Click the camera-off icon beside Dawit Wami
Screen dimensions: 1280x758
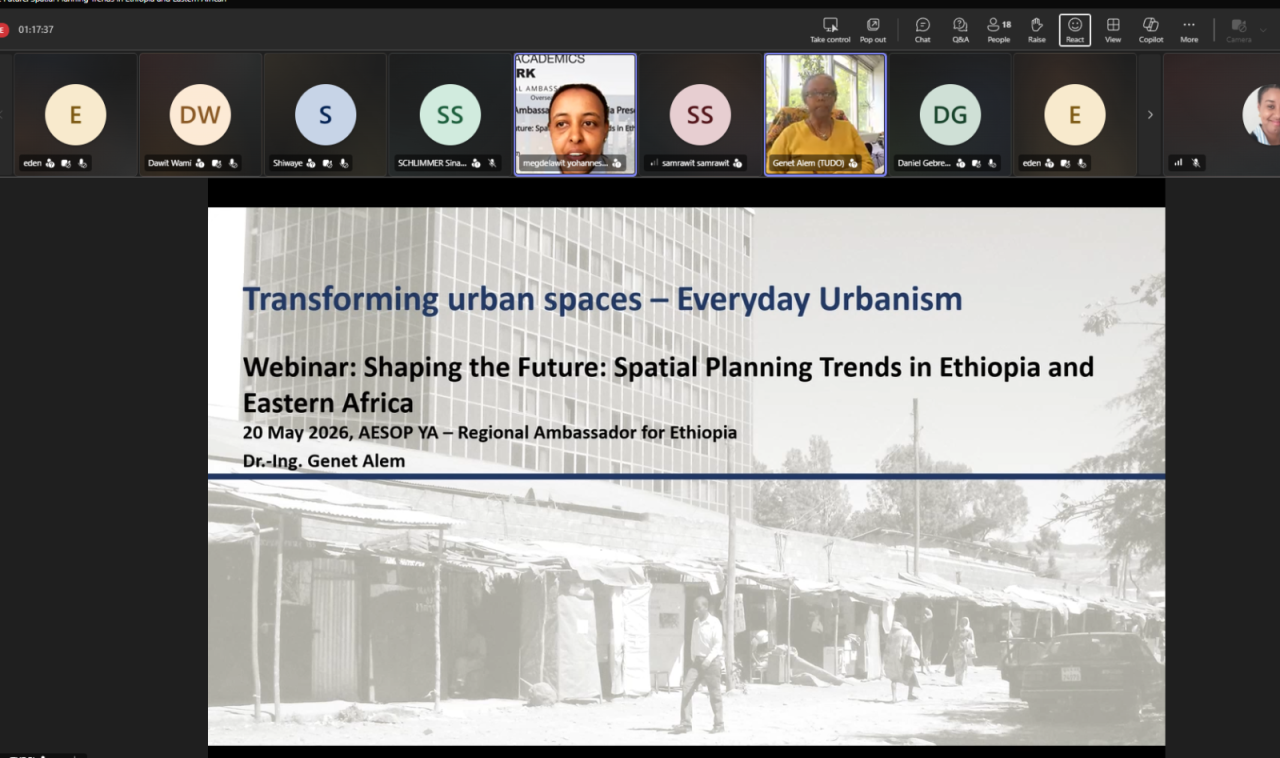click(x=216, y=163)
